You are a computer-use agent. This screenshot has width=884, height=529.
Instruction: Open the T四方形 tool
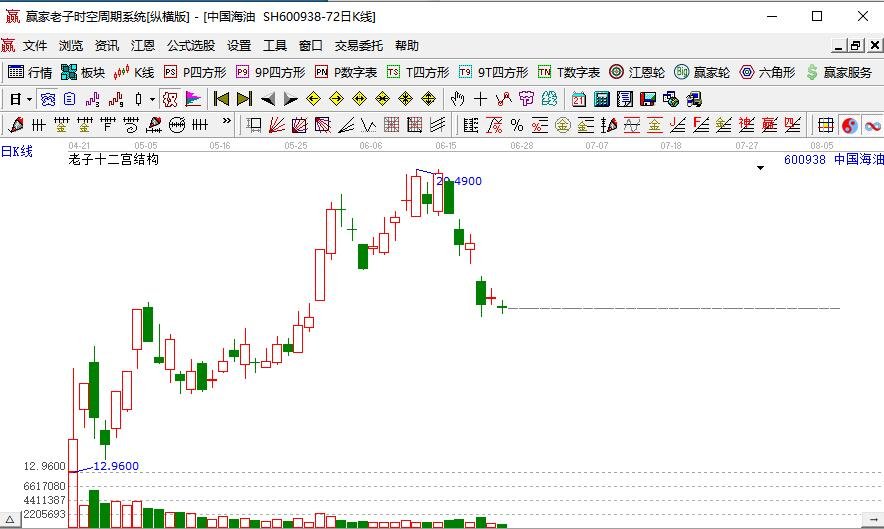coord(418,72)
